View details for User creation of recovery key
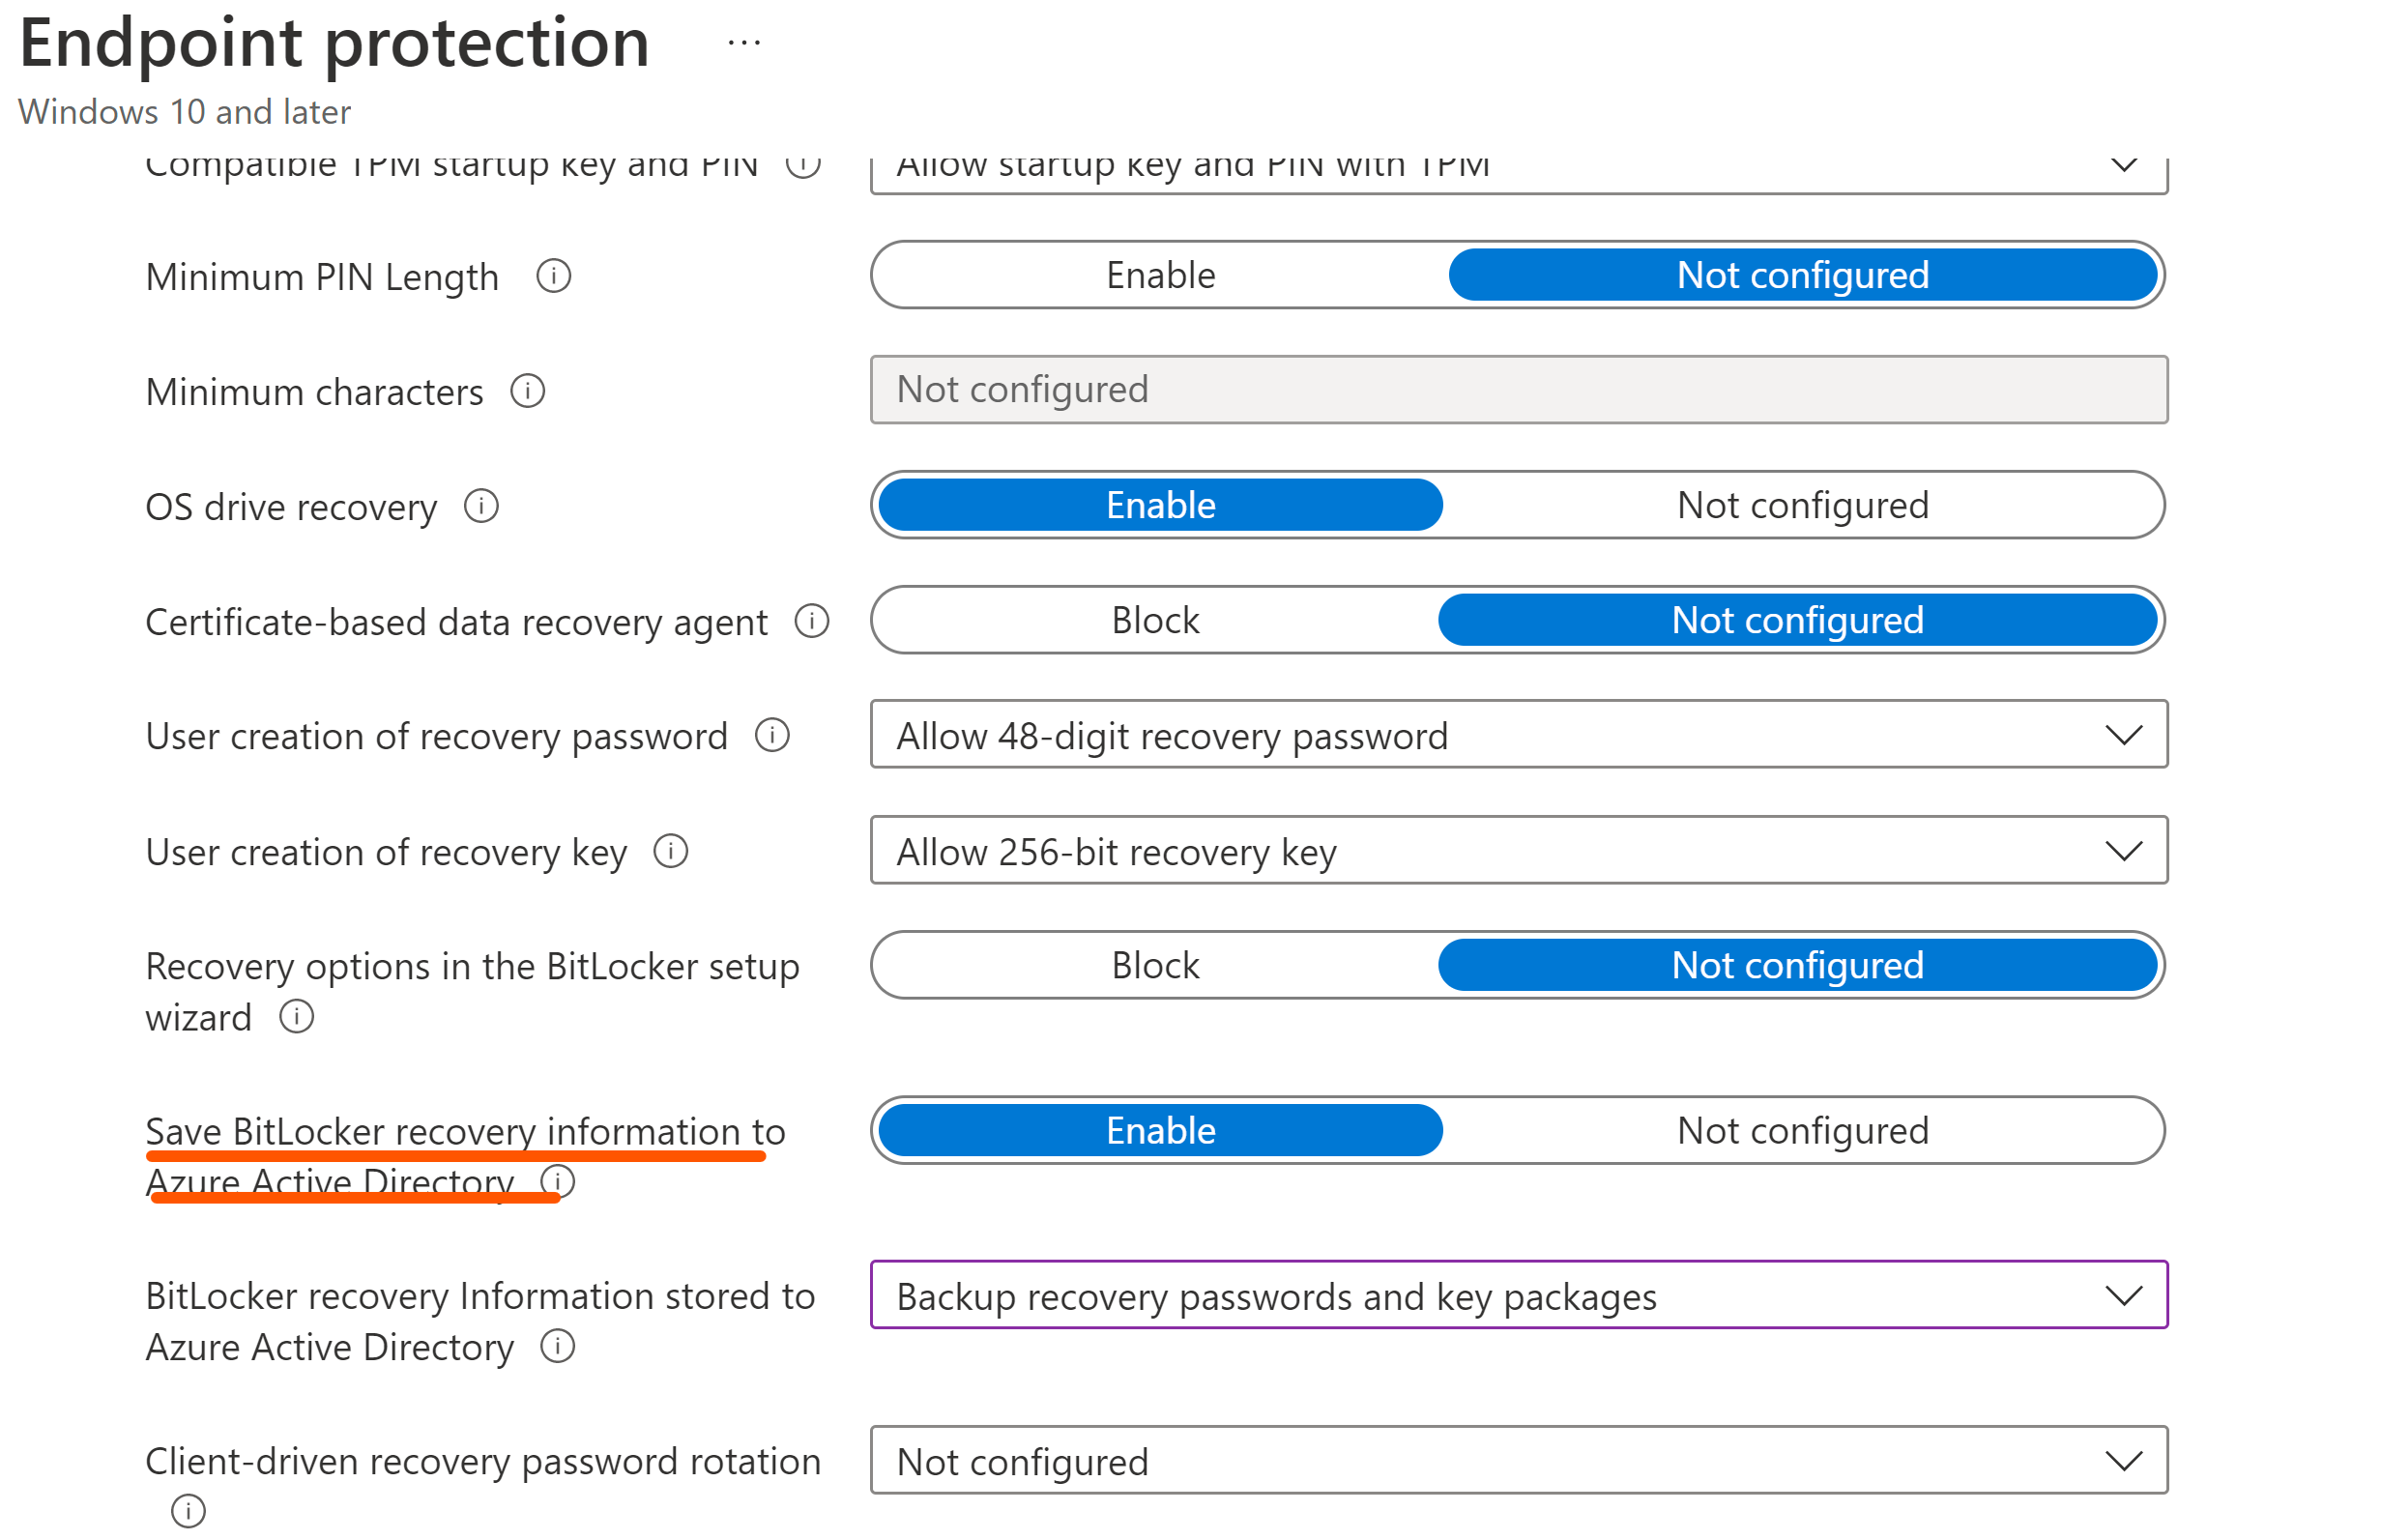 pyautogui.click(x=672, y=852)
